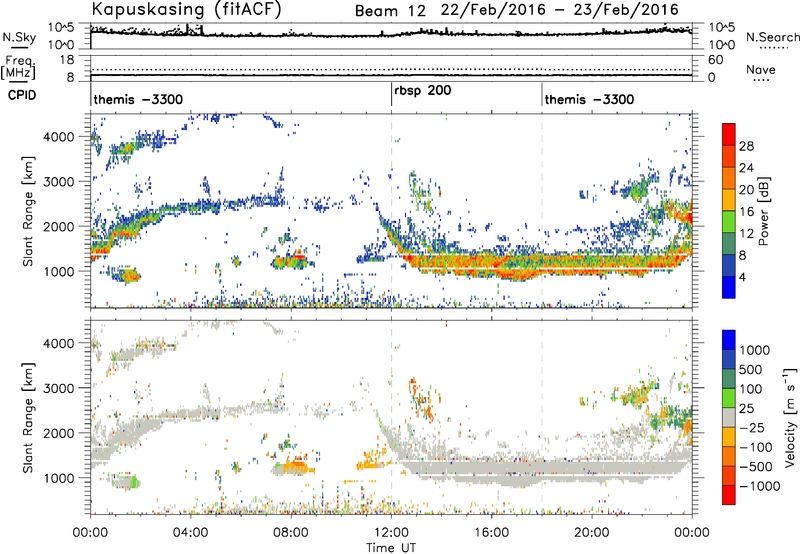Click the '1000' tick on velocity colorbar
Screen dimensions: 800x554
click(754, 350)
